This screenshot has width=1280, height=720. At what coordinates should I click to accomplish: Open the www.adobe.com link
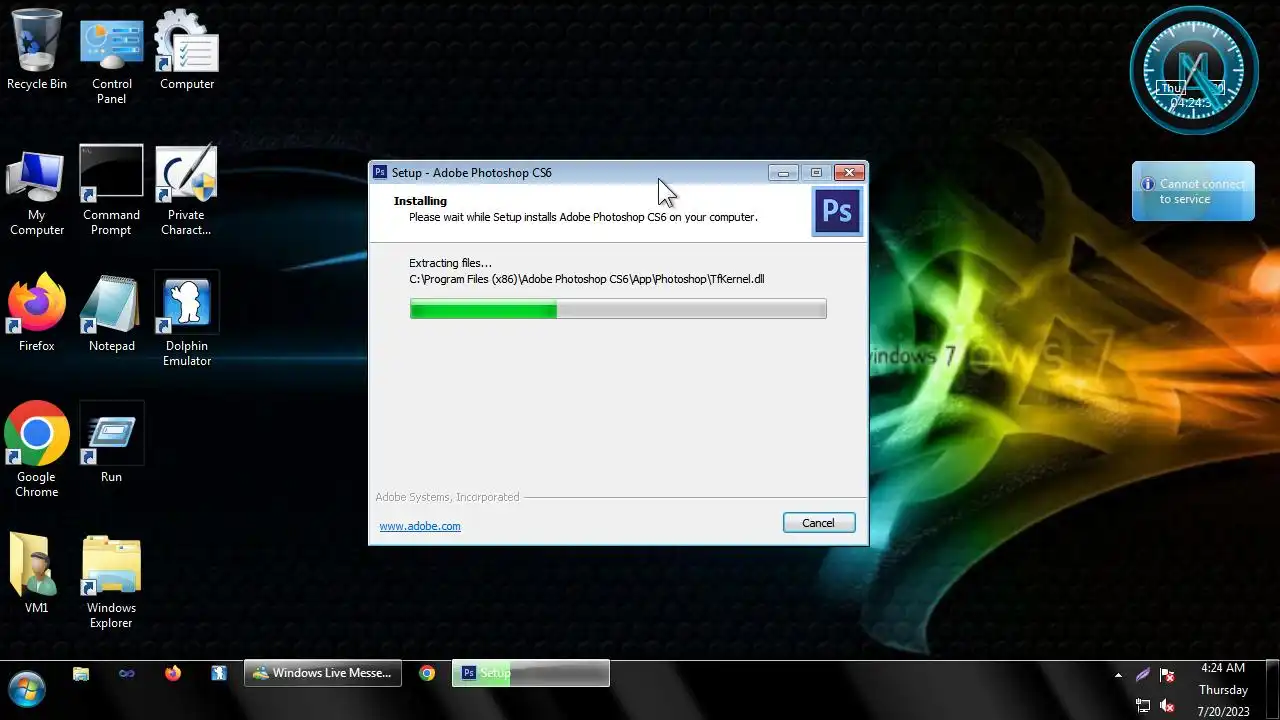(420, 526)
